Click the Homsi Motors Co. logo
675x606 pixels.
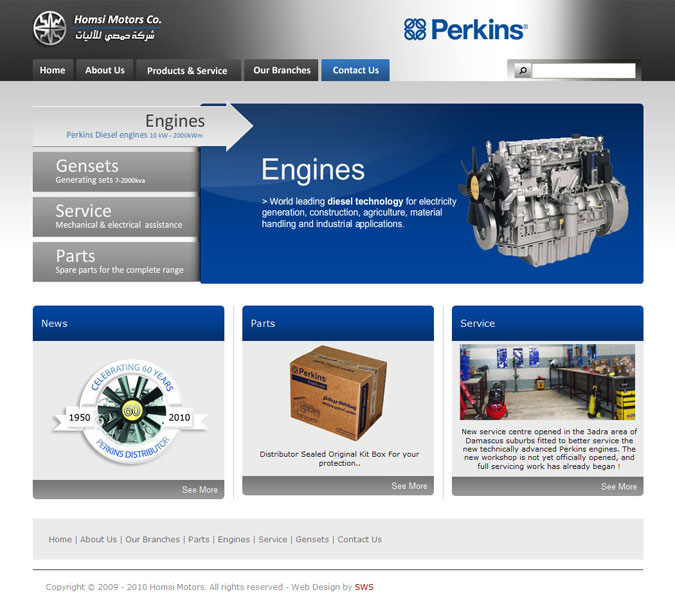pyautogui.click(x=97, y=28)
